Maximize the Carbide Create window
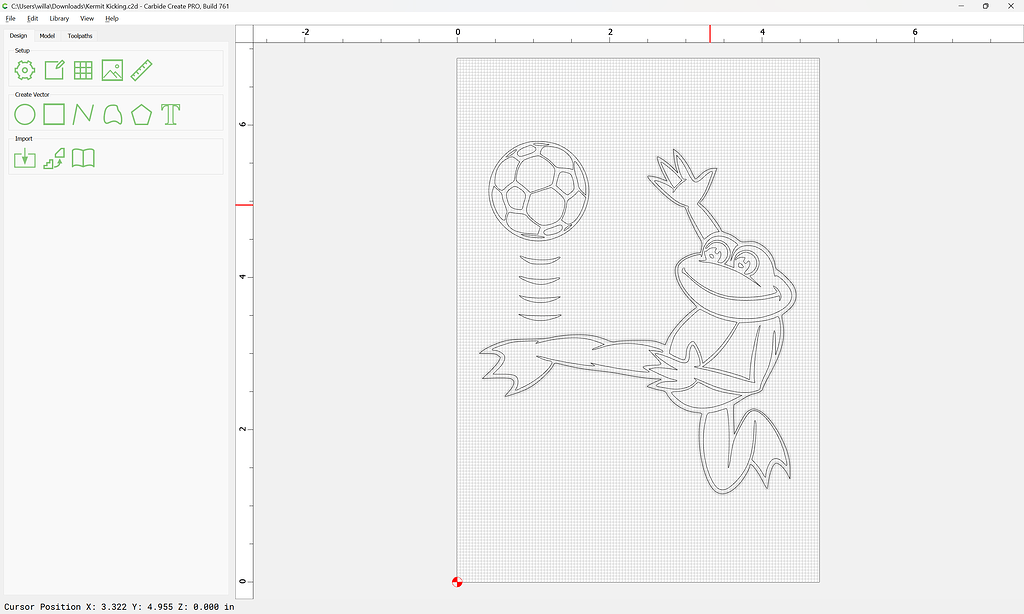This screenshot has width=1024, height=614. [x=985, y=6]
